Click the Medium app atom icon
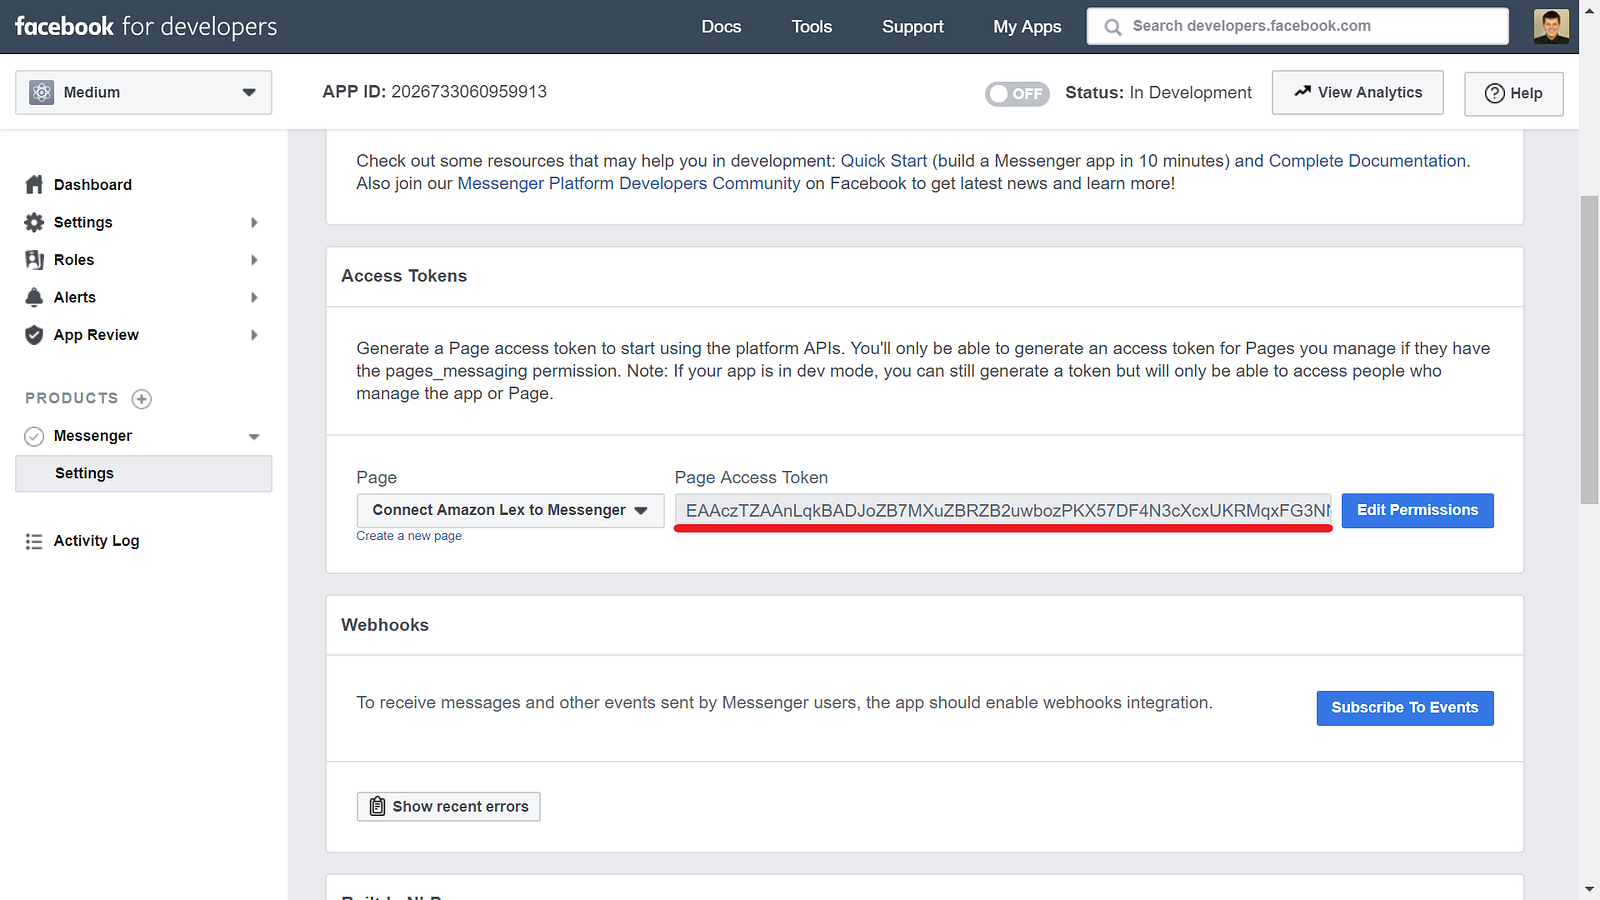The width and height of the screenshot is (1600, 900). (x=41, y=92)
